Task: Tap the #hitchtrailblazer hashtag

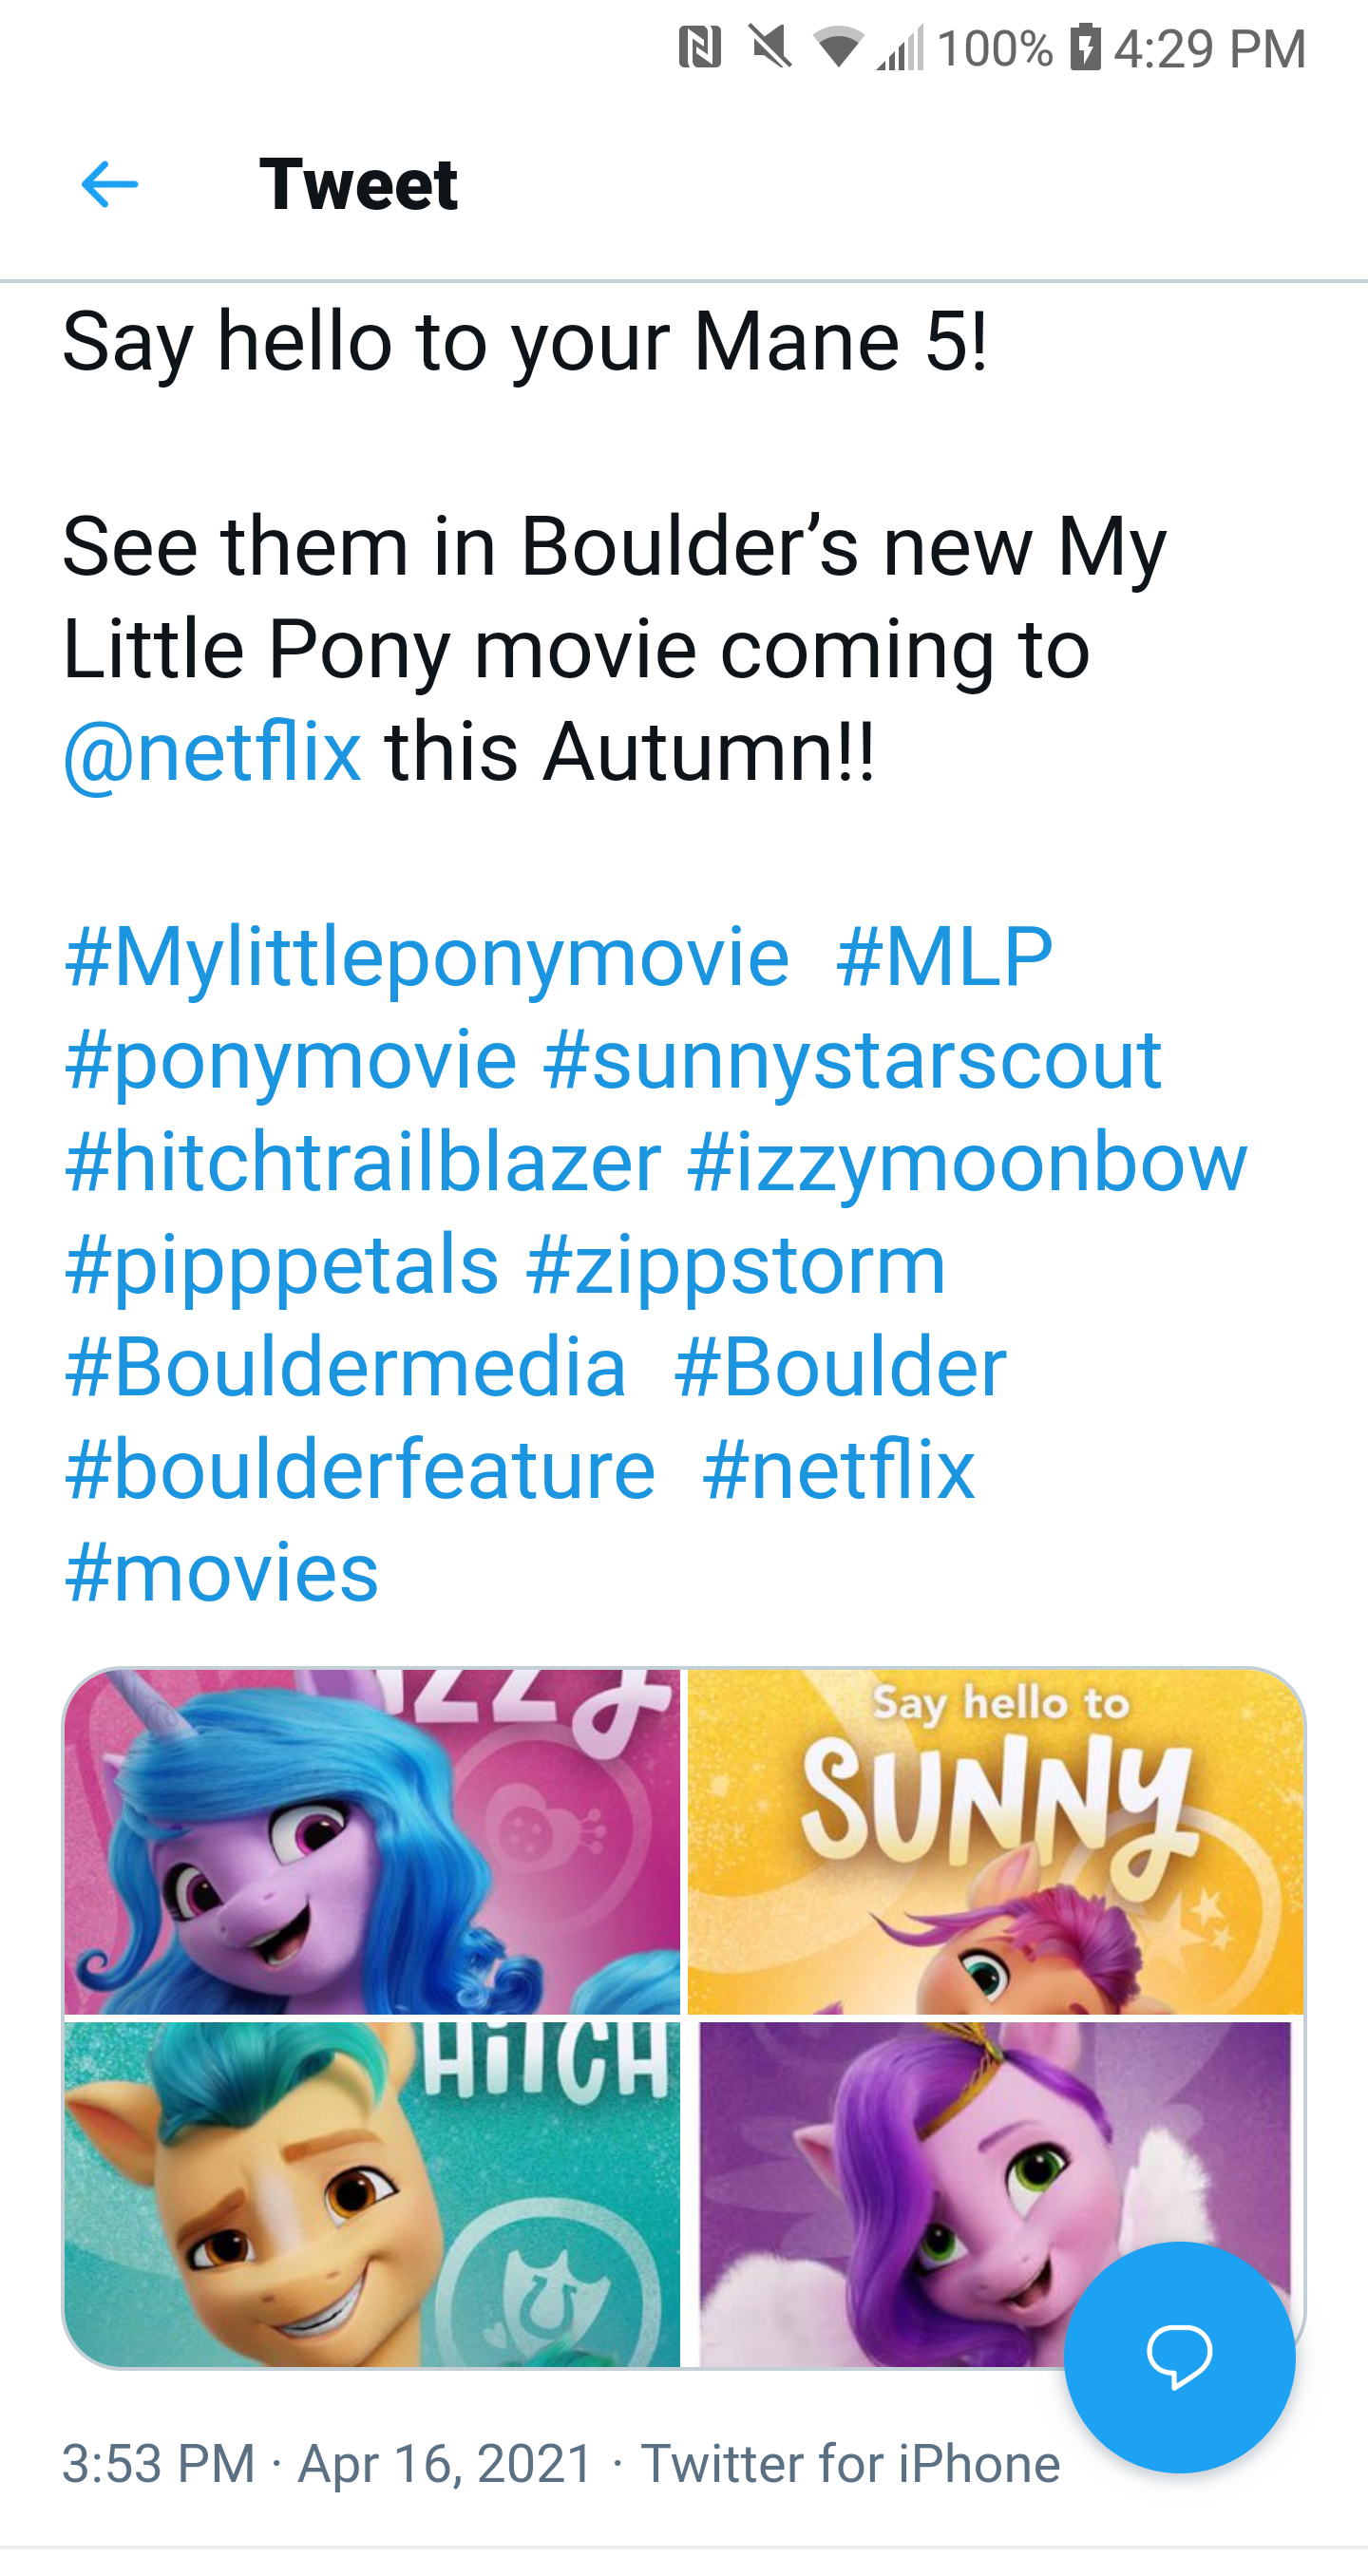Action: [x=363, y=1162]
